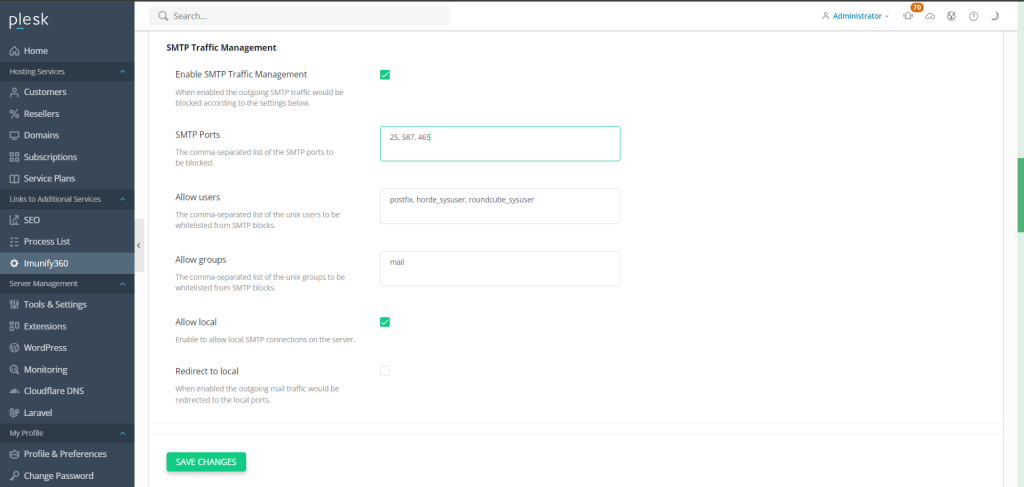This screenshot has width=1024, height=487.
Task: Click the cloud status icon
Action: 930,17
